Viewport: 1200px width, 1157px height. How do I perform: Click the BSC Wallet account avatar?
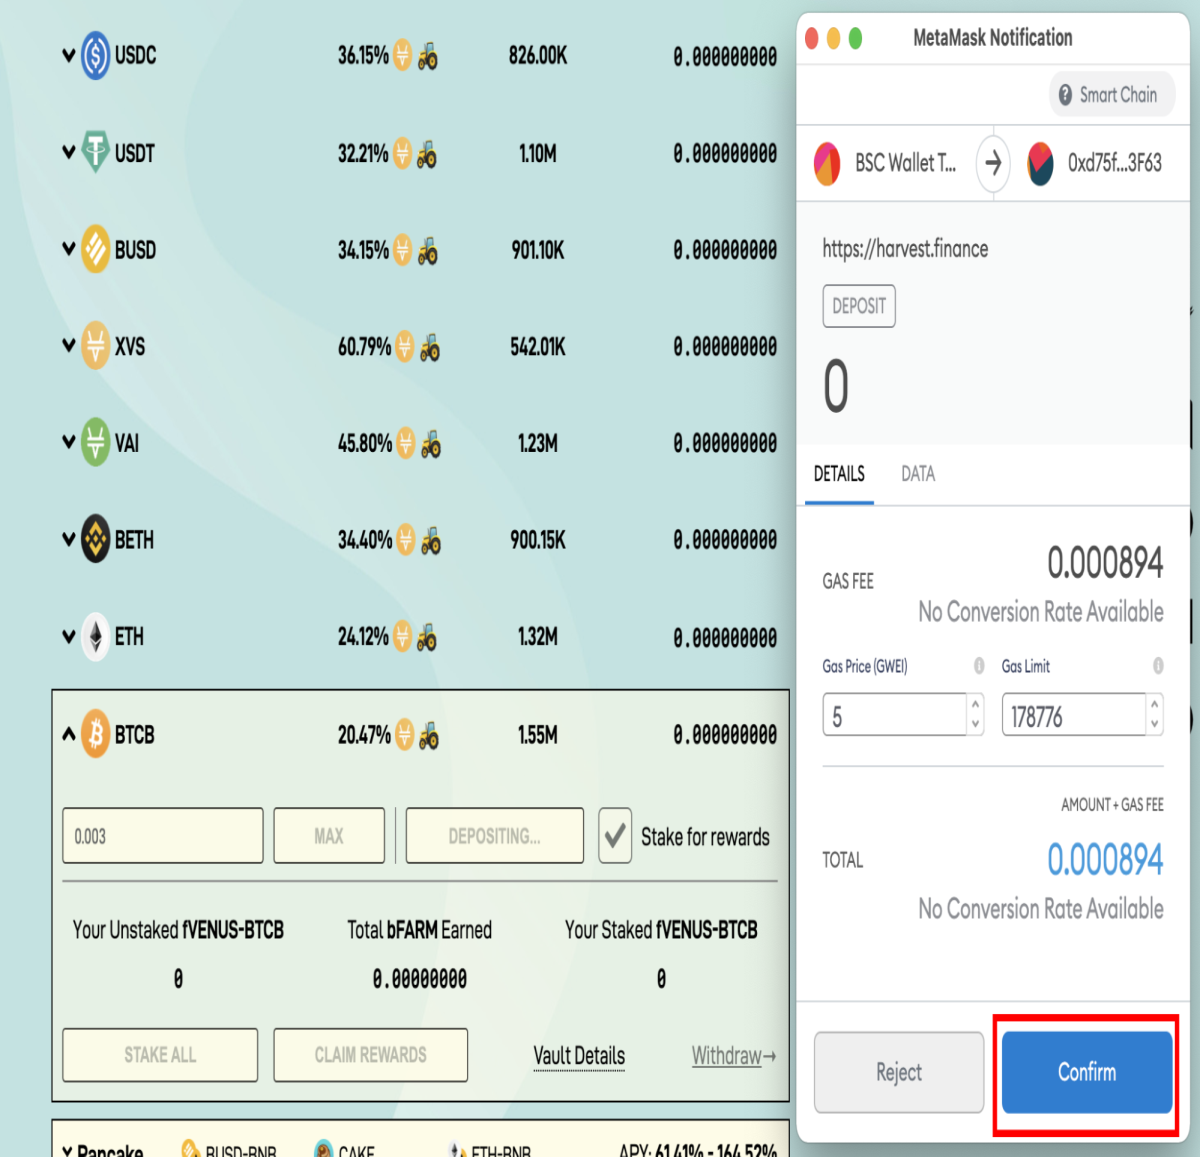pyautogui.click(x=827, y=163)
